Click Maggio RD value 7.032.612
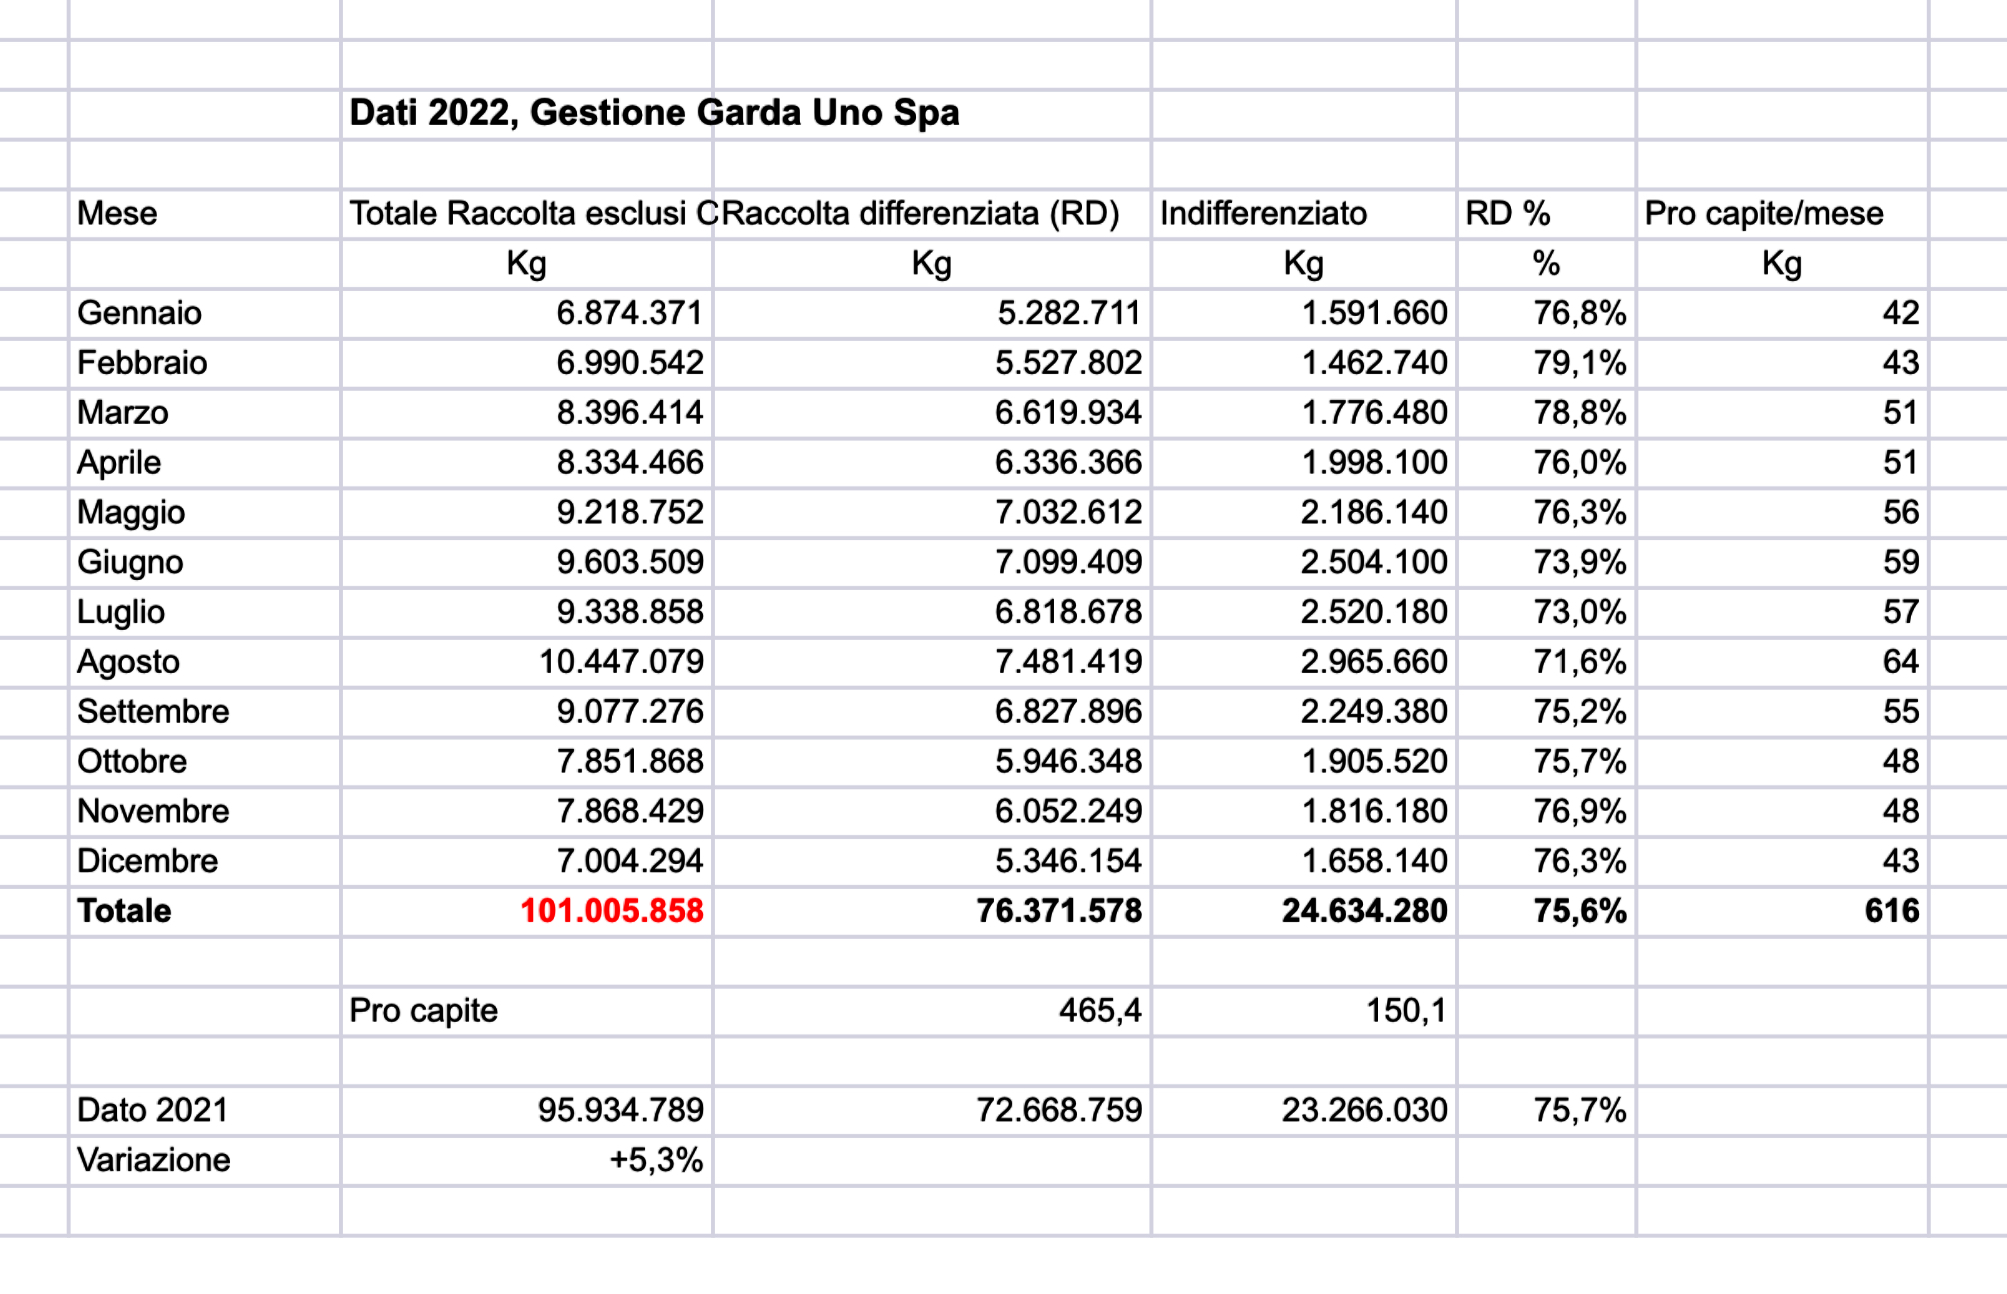Screen dimensions: 2007x1294 point(1068,513)
